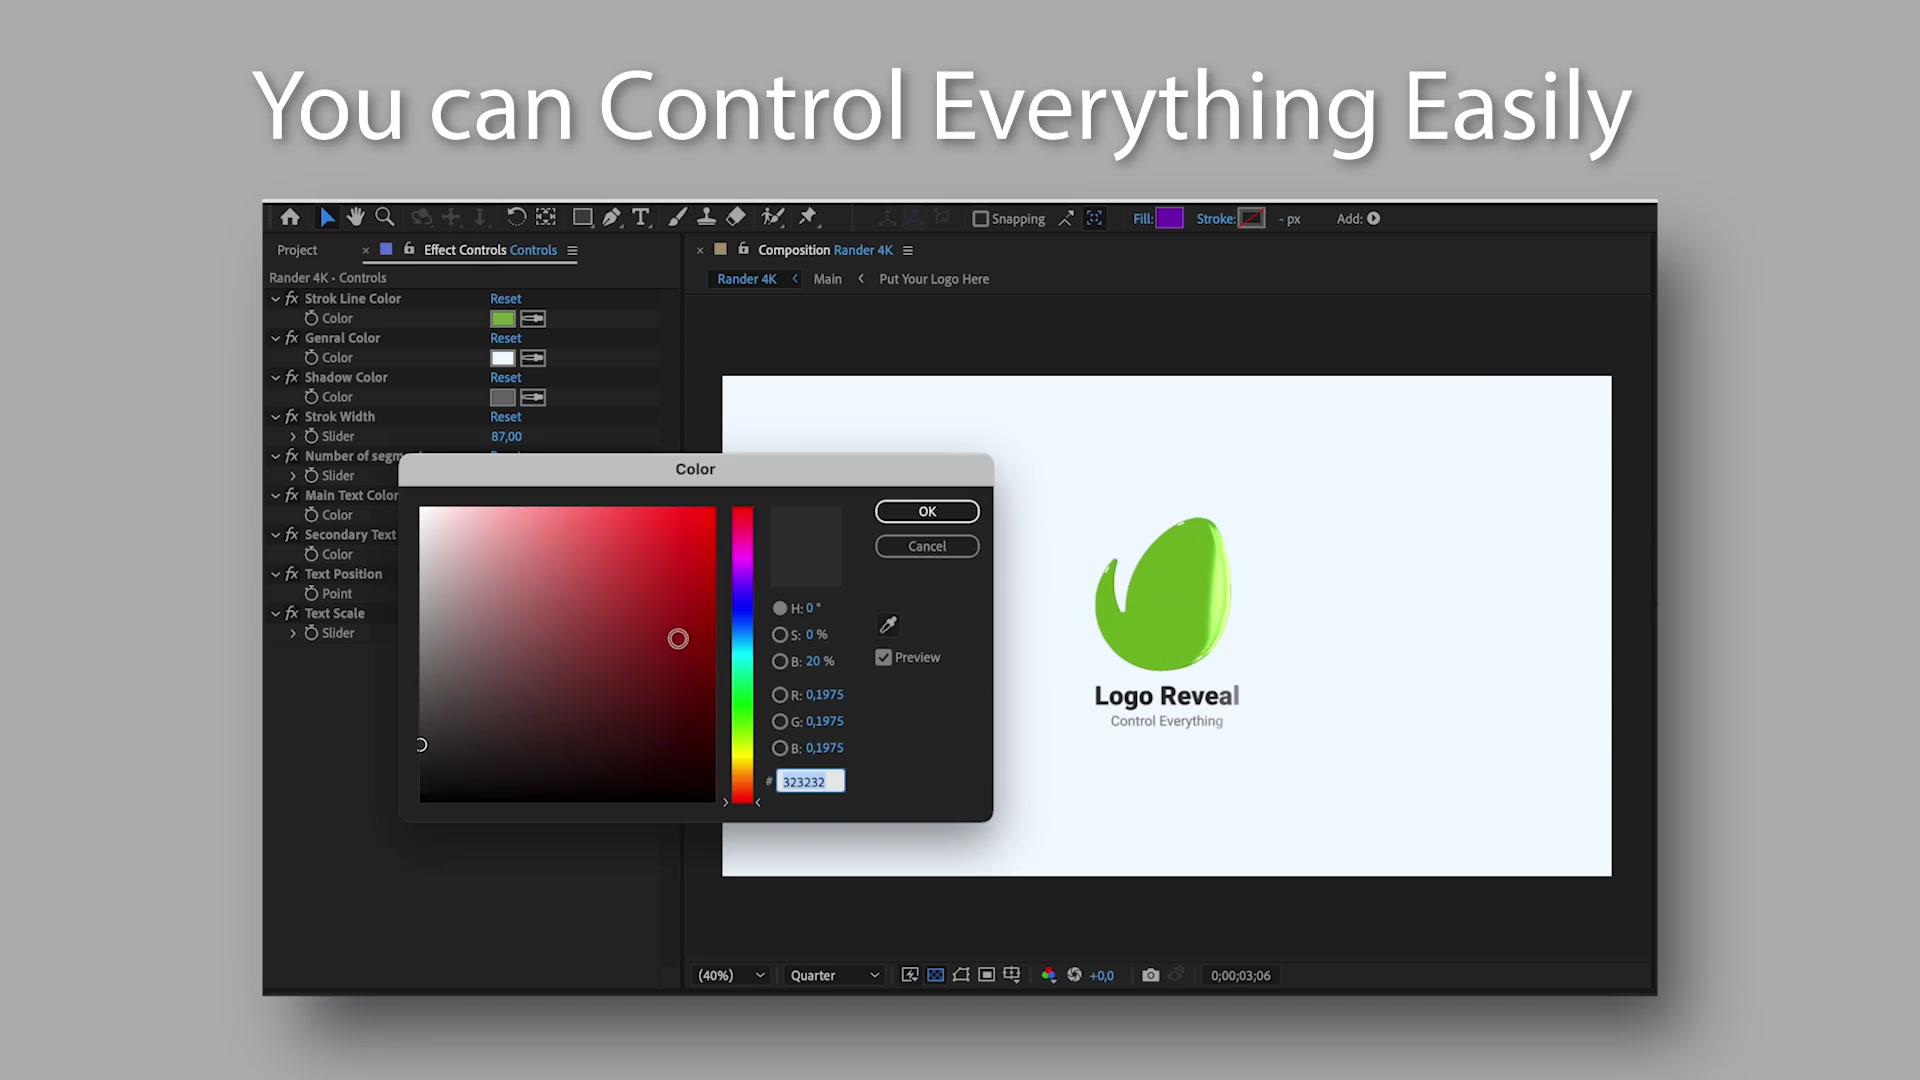Click OK to confirm color selection
The image size is (1920, 1080).
pyautogui.click(x=927, y=512)
